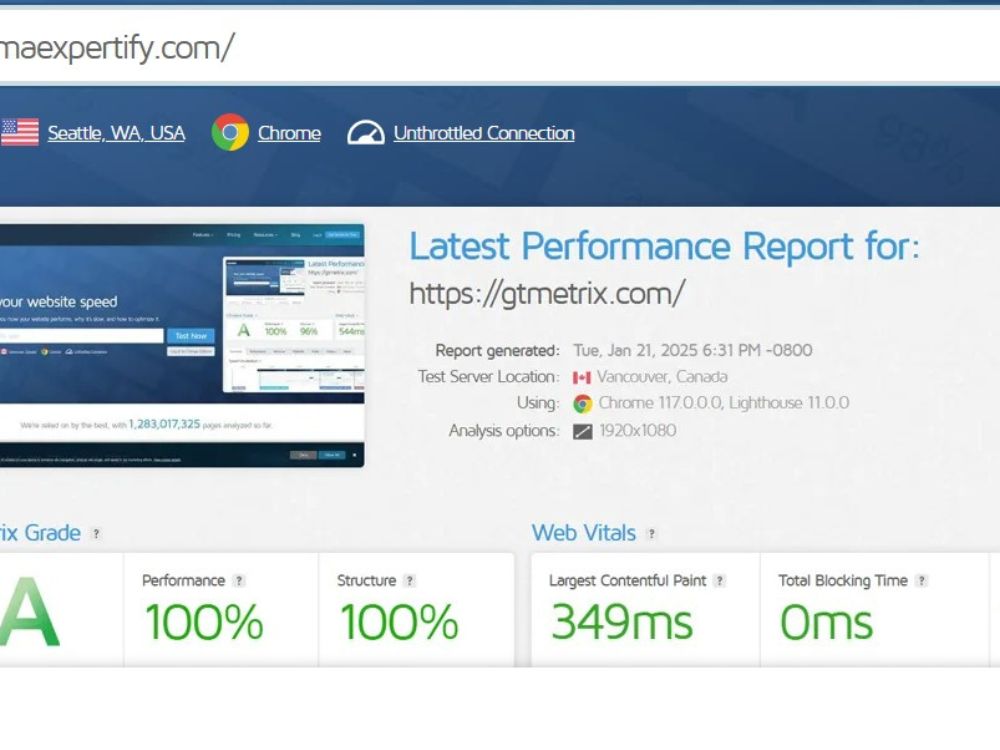This screenshot has width=1000, height=750.
Task: Open the help icon beside GTmetrix Grade
Action: 96,534
